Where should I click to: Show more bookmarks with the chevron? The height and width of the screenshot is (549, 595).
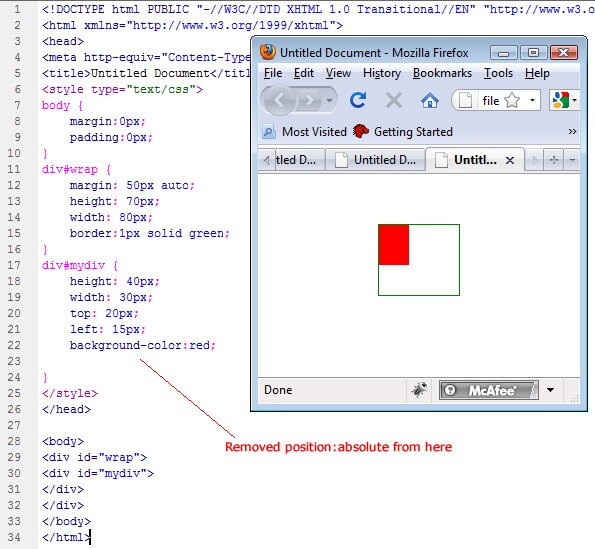click(572, 132)
